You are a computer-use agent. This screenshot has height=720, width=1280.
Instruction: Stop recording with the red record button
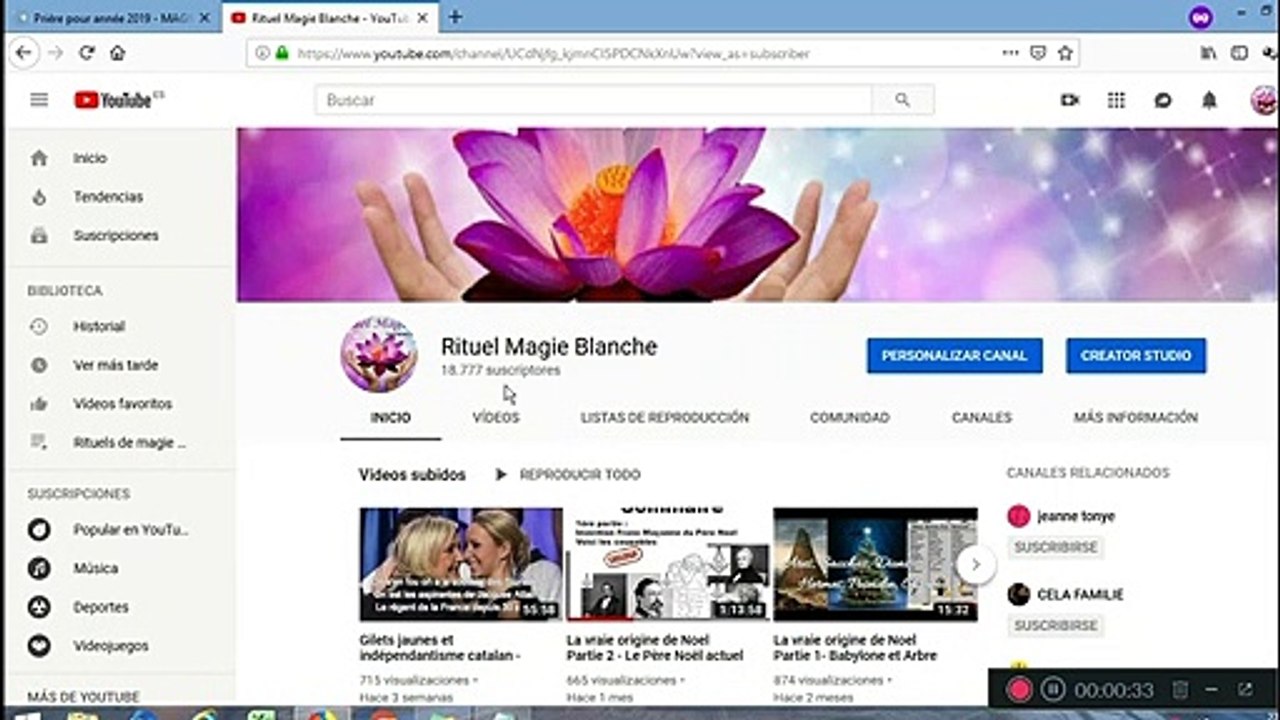(1019, 689)
